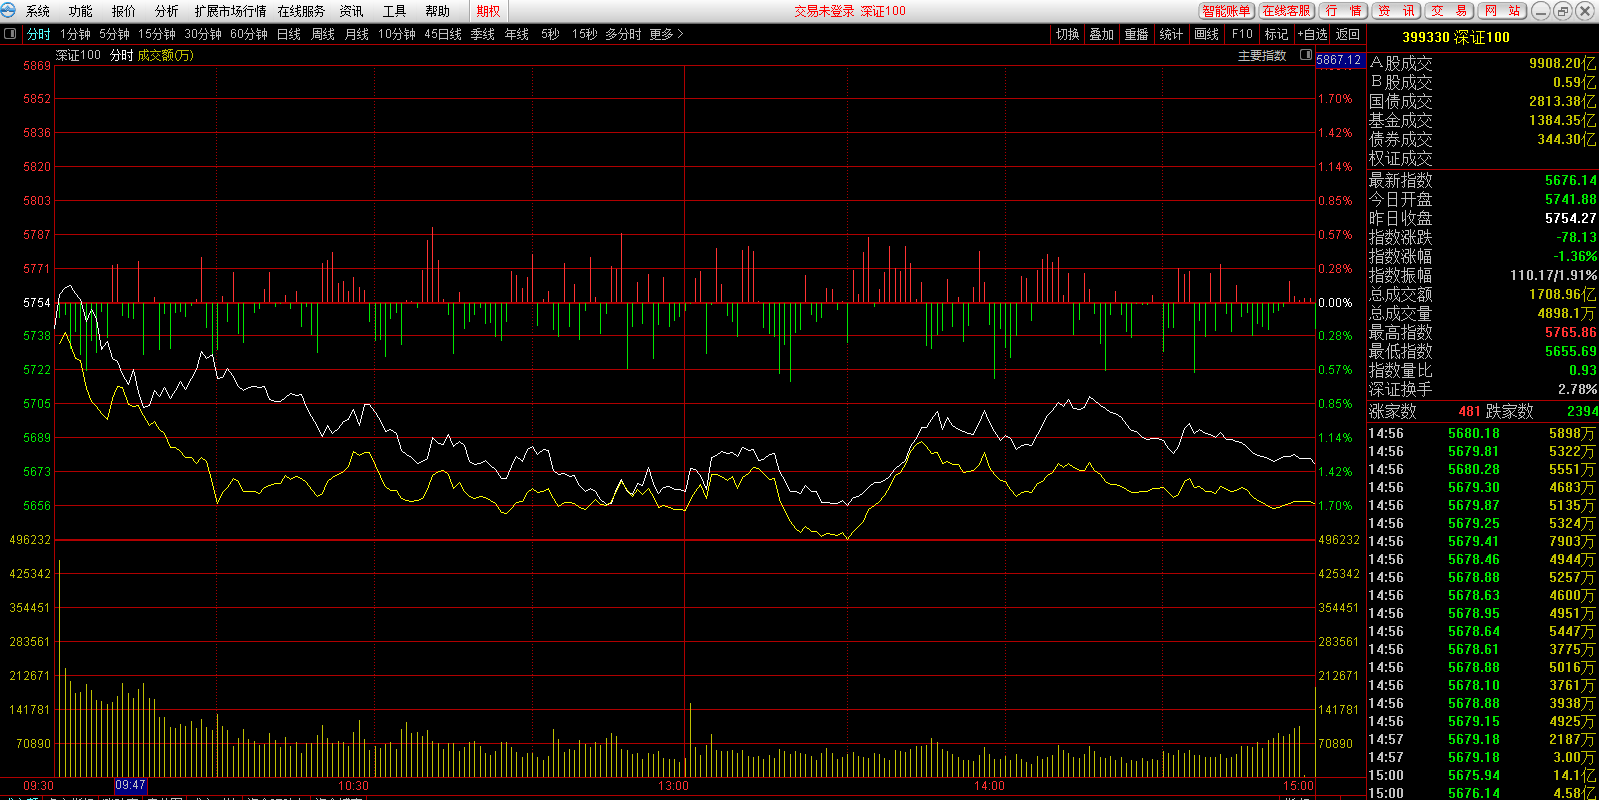Toggle the side panel icon beside 分时

point(10,34)
